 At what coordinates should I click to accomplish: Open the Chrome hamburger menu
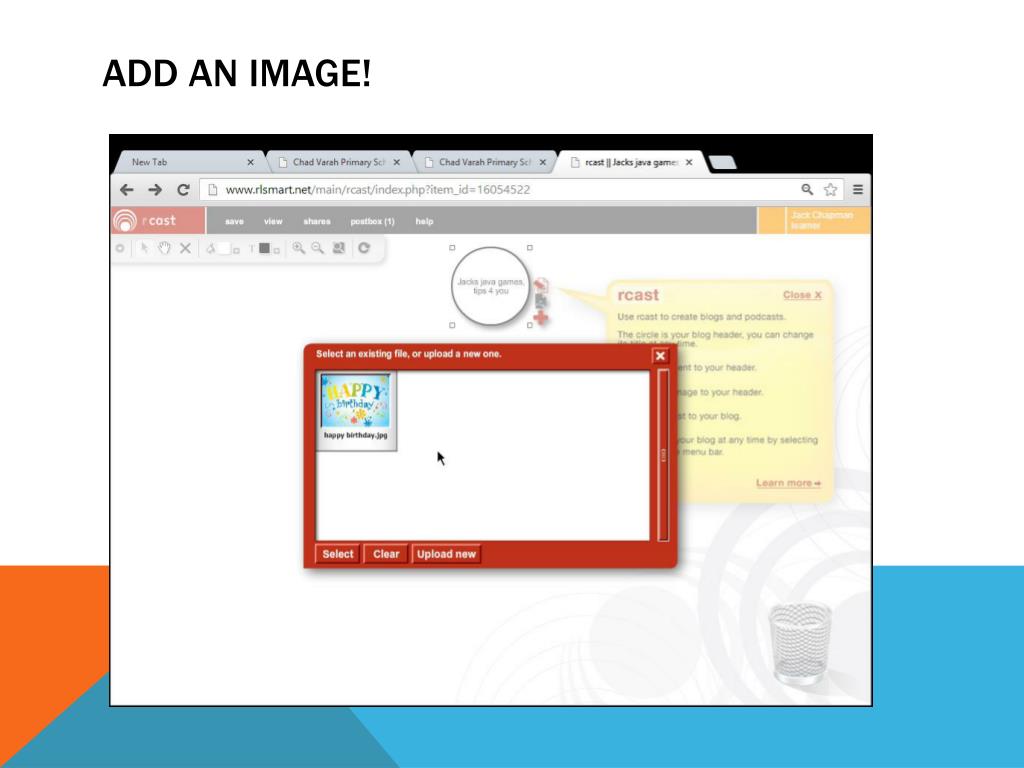[x=858, y=189]
